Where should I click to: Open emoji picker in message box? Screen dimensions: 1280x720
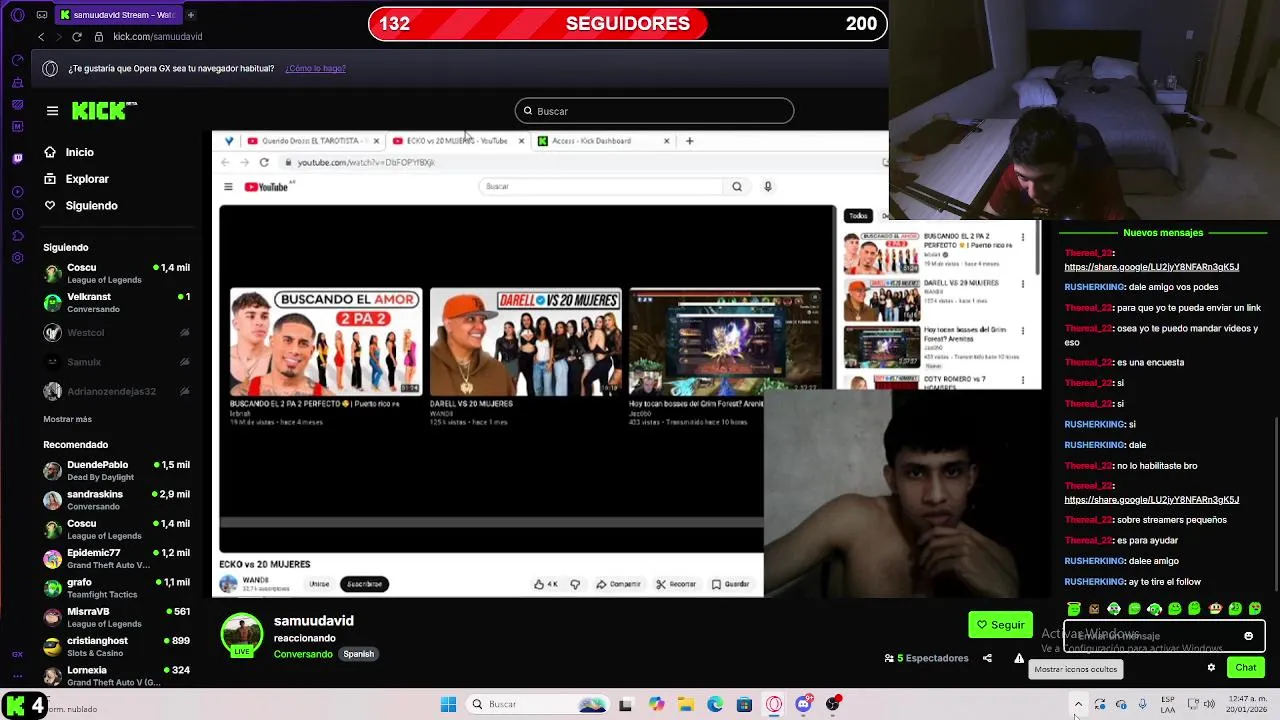(x=1248, y=636)
